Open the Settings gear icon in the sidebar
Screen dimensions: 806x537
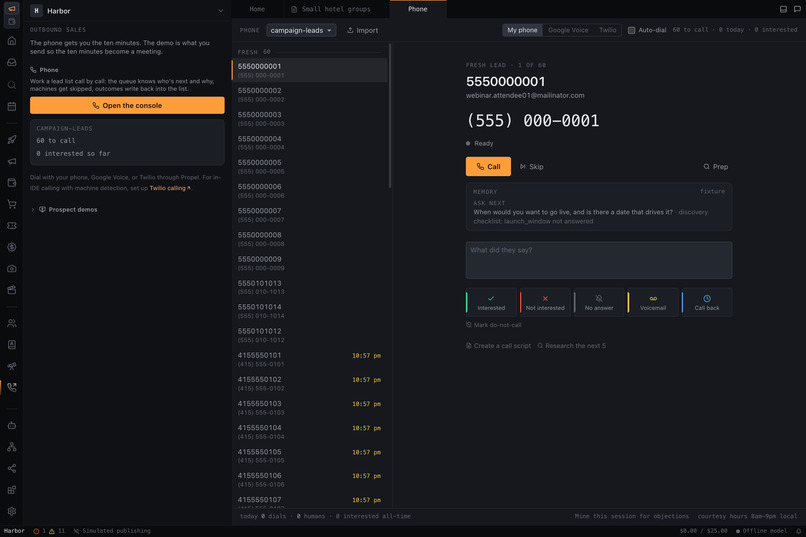pyautogui.click(x=12, y=512)
